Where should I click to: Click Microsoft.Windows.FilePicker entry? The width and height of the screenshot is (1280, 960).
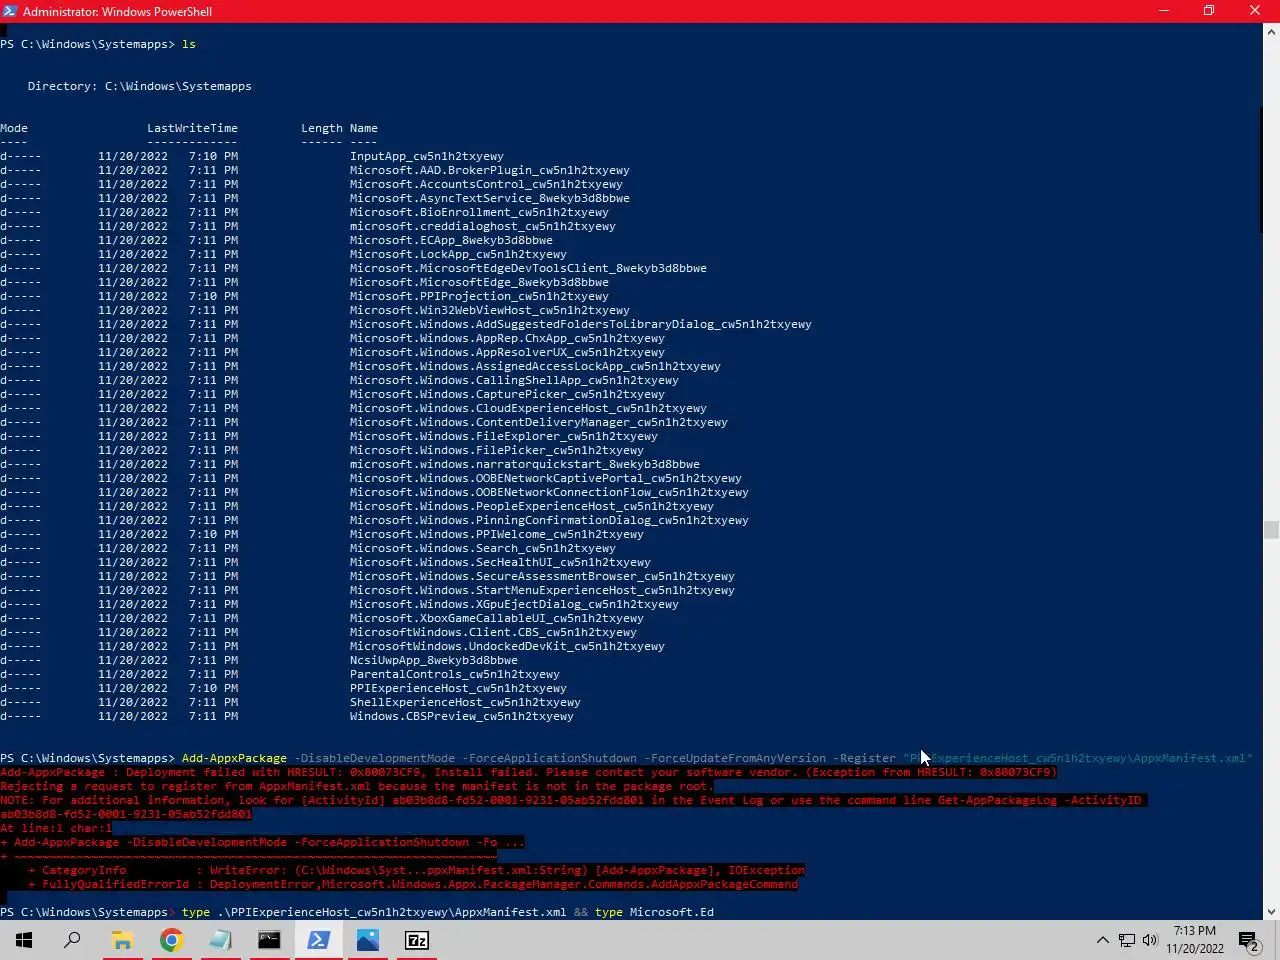click(497, 450)
